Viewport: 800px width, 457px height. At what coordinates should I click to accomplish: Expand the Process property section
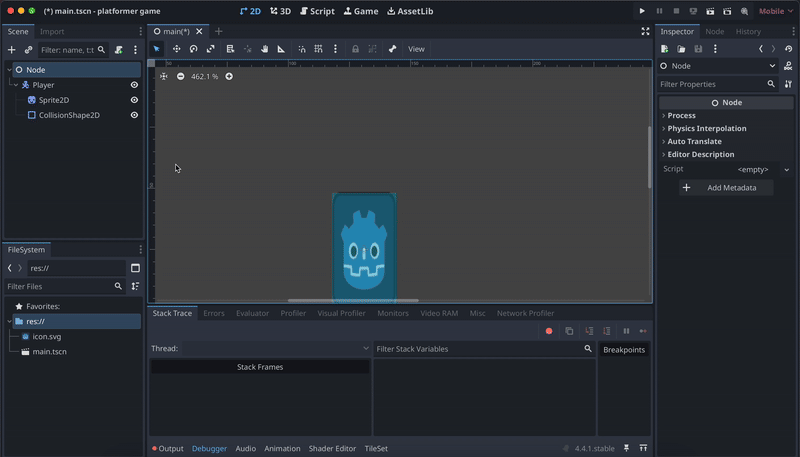tap(682, 116)
